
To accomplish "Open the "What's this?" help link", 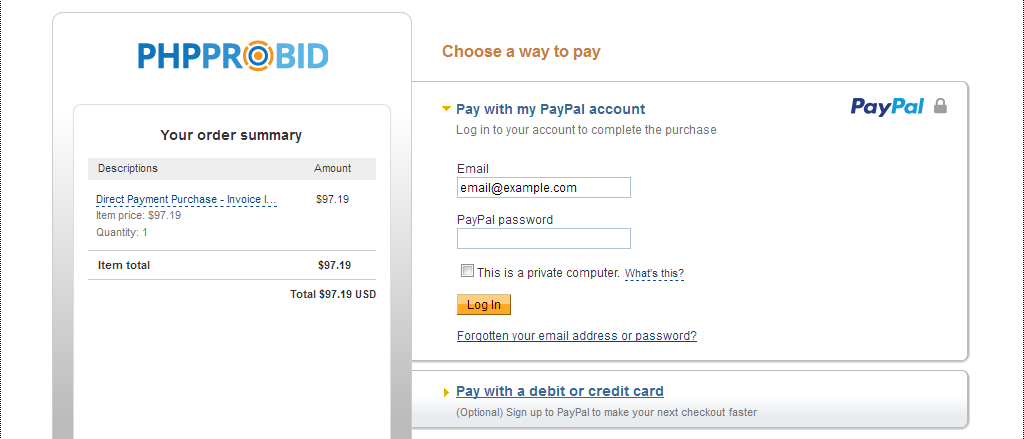I will click(654, 273).
